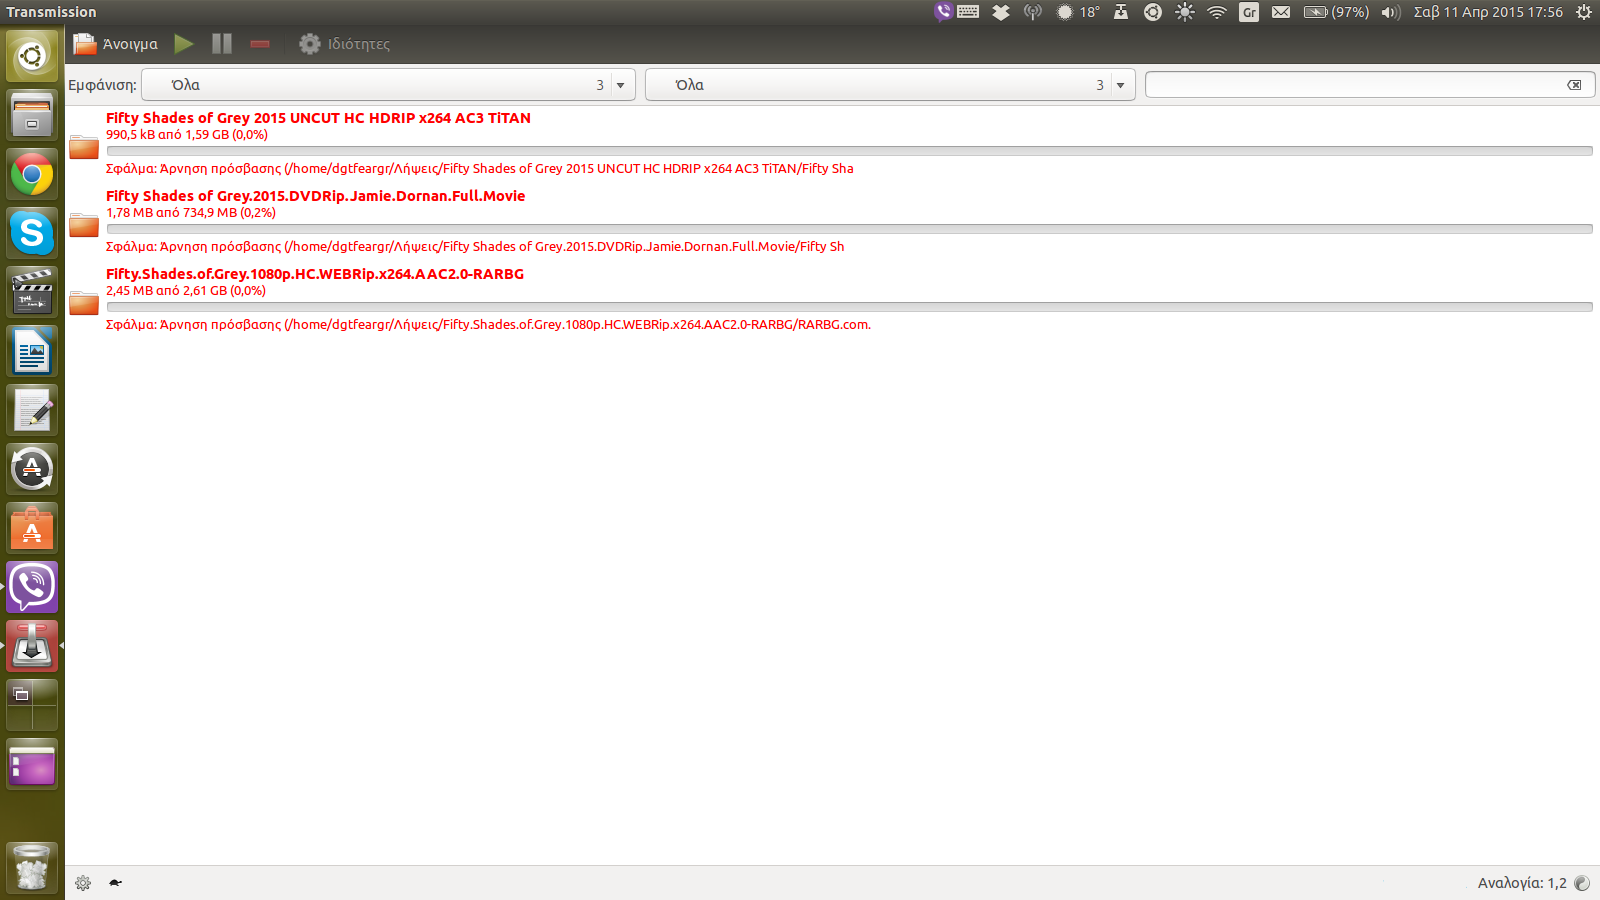
Task: Open the text editor from the launcher
Action: click(x=32, y=410)
